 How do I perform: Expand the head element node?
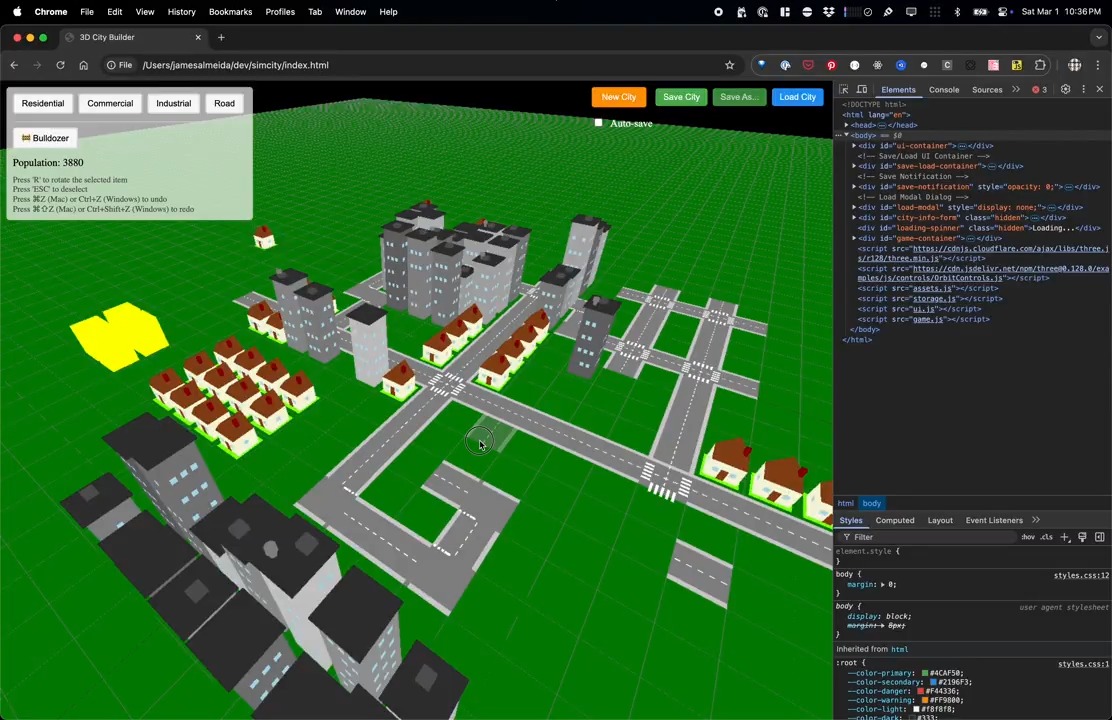[846, 125]
